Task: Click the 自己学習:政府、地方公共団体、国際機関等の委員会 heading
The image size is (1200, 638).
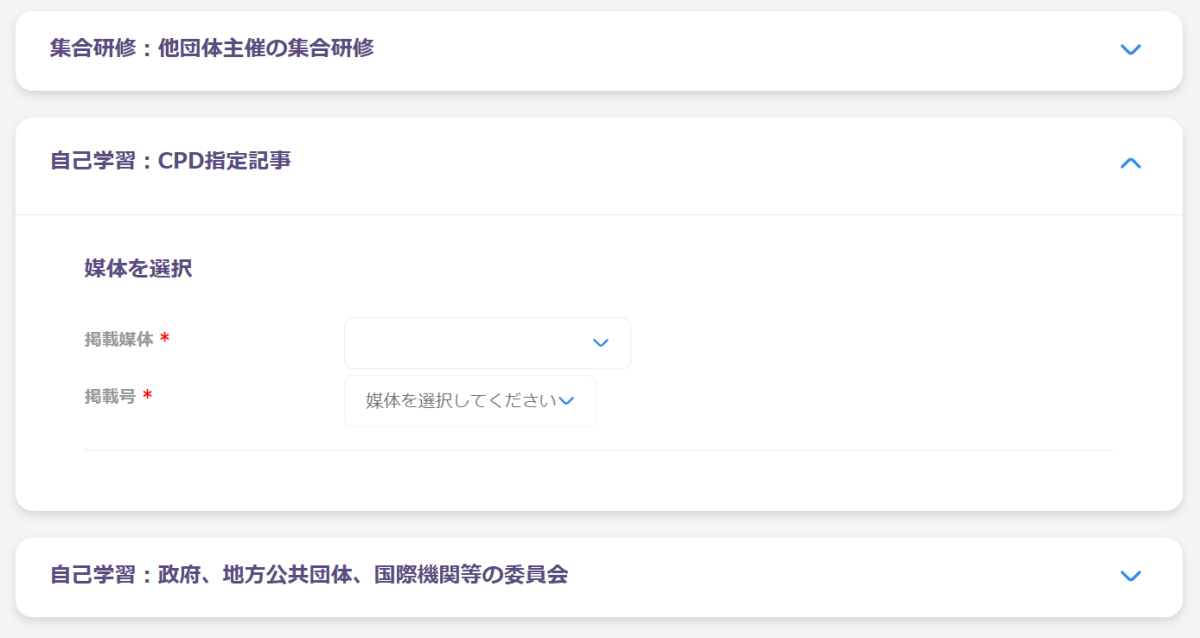Action: pyautogui.click(x=309, y=575)
